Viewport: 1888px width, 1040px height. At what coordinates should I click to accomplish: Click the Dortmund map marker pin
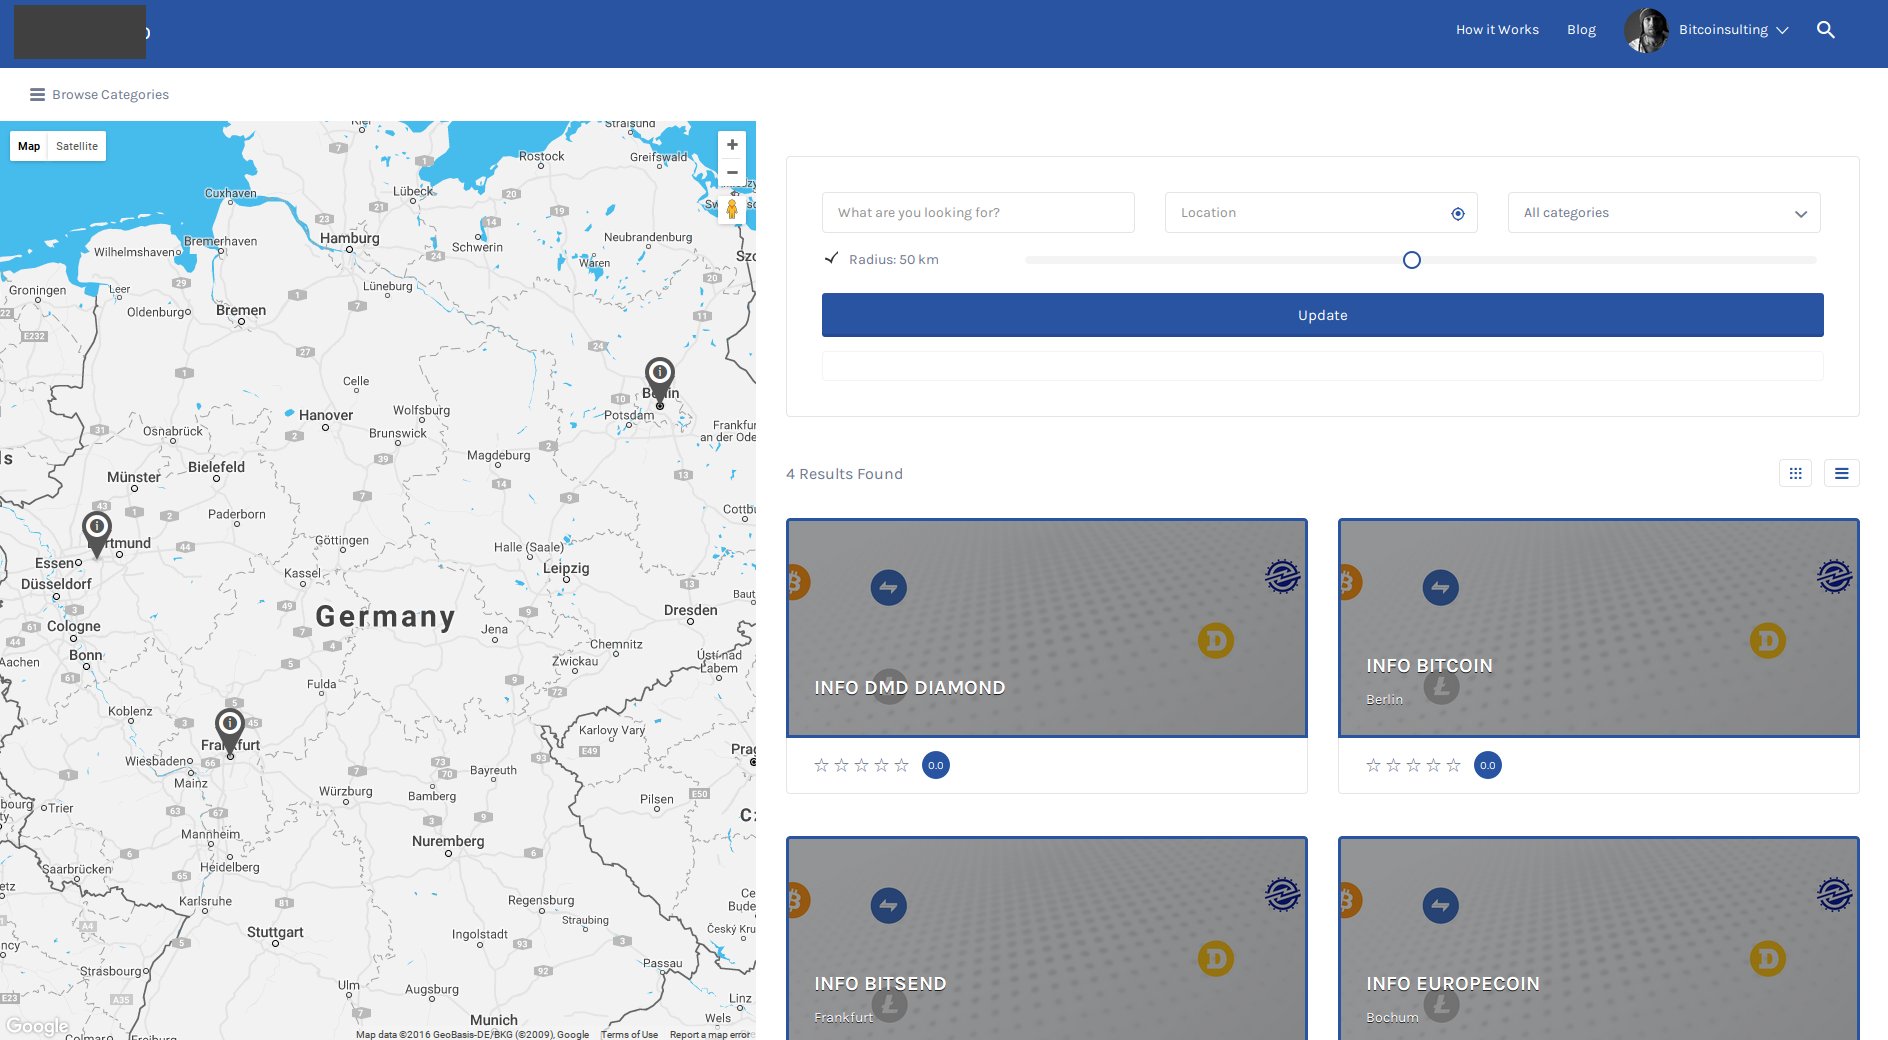click(x=96, y=534)
